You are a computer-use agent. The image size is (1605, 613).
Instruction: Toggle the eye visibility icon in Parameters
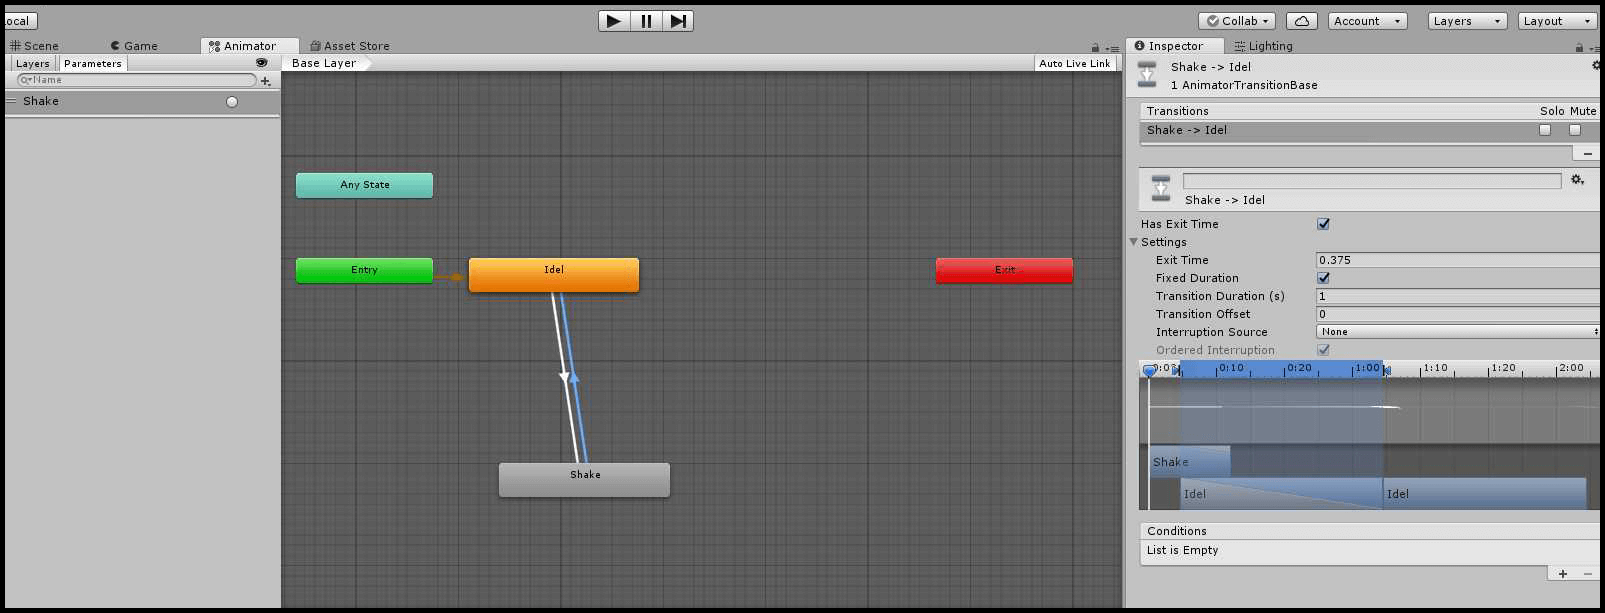pyautogui.click(x=262, y=63)
